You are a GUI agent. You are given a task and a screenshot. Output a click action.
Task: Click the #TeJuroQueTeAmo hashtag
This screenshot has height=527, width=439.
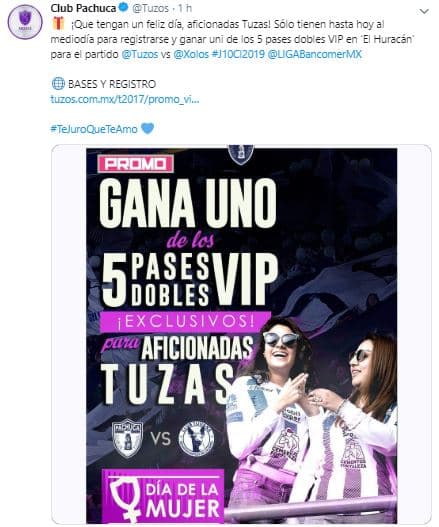pyautogui.click(x=94, y=129)
